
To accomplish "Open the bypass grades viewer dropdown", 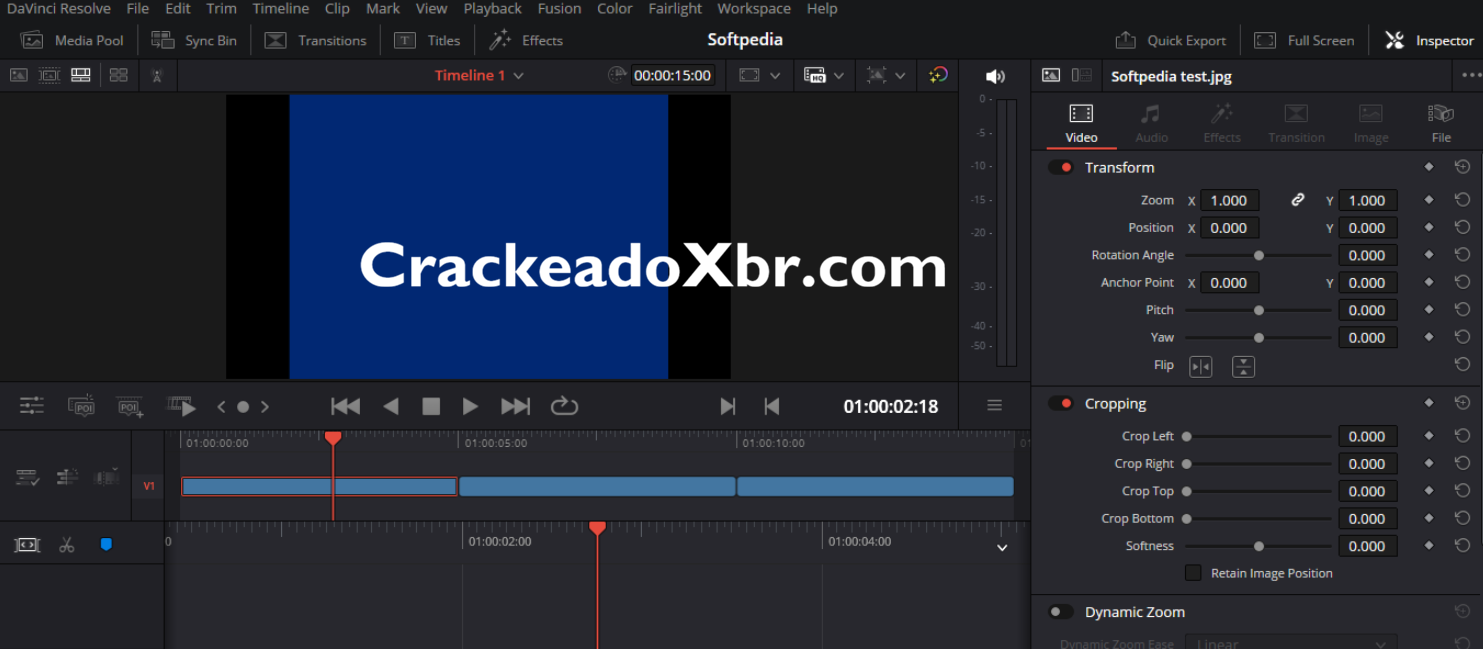I will [886, 75].
